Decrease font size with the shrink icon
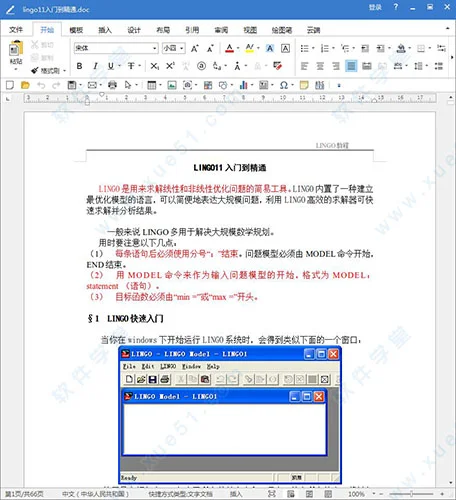Viewport: 456px width, 500px height. 210,49
